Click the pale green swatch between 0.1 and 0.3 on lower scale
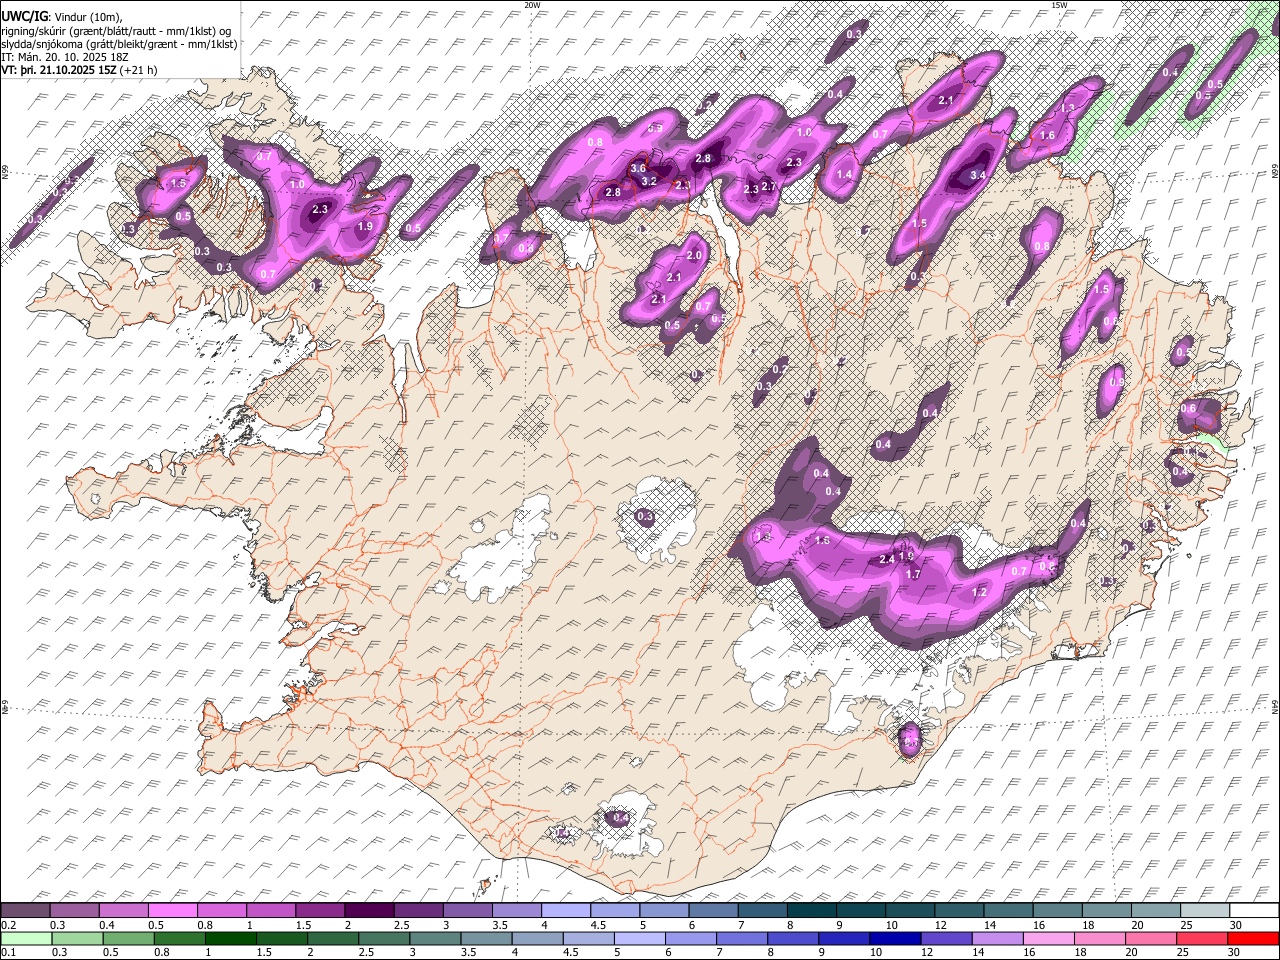This screenshot has height=960, width=1280. click(26, 939)
